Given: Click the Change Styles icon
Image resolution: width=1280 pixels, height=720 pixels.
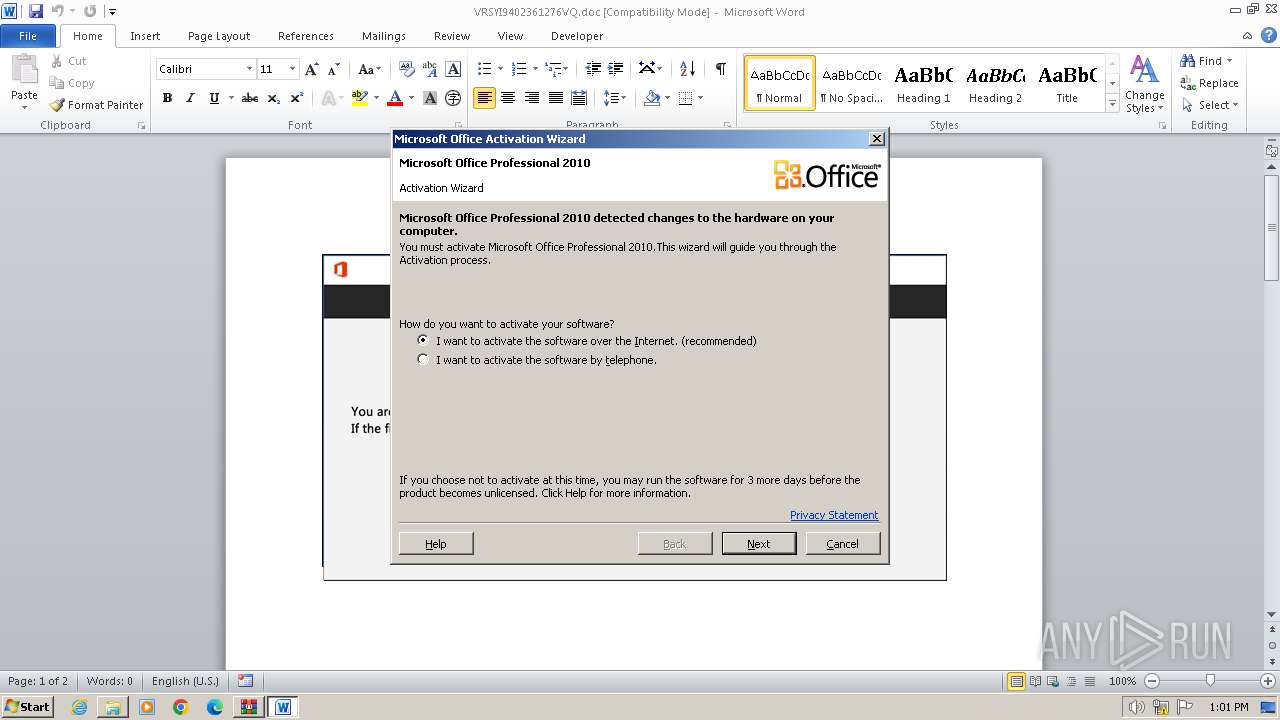Looking at the screenshot, I should pyautogui.click(x=1145, y=85).
